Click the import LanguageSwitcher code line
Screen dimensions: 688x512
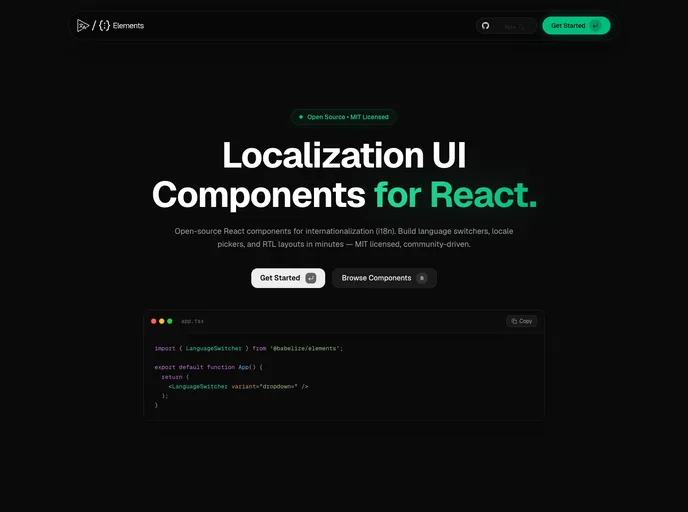tap(249, 348)
